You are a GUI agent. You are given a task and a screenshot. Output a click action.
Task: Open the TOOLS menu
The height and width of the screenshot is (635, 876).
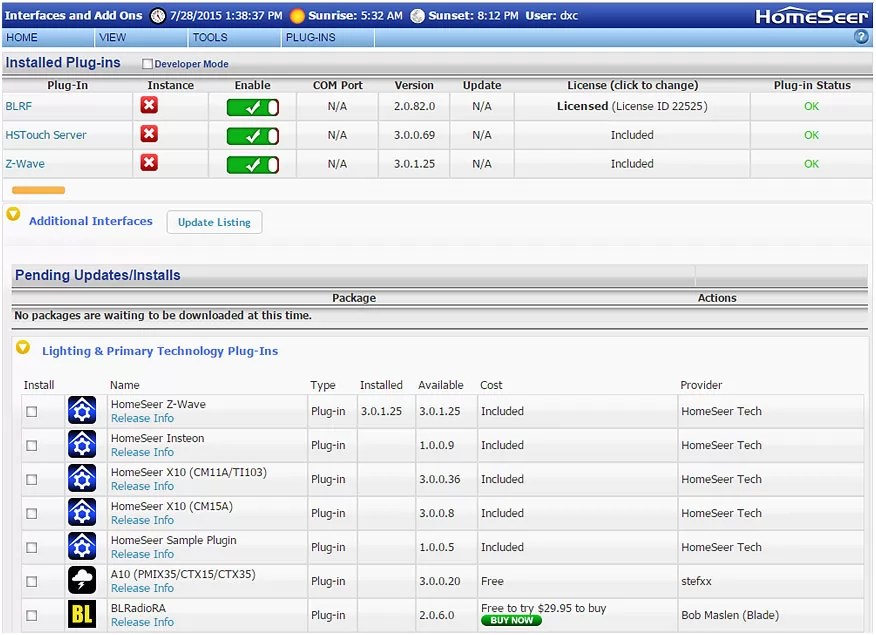point(208,37)
